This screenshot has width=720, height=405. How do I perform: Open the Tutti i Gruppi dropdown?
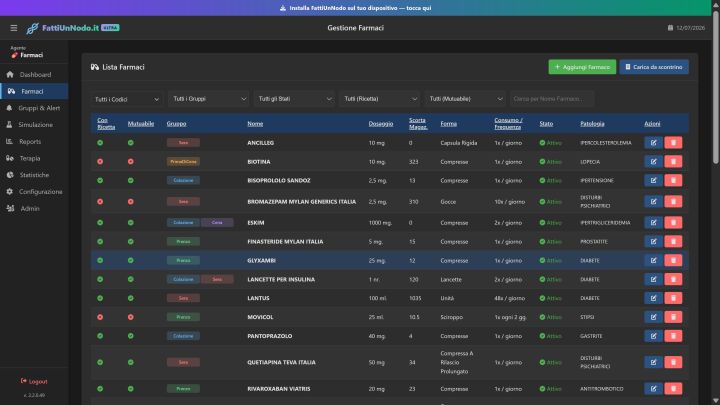click(x=208, y=99)
